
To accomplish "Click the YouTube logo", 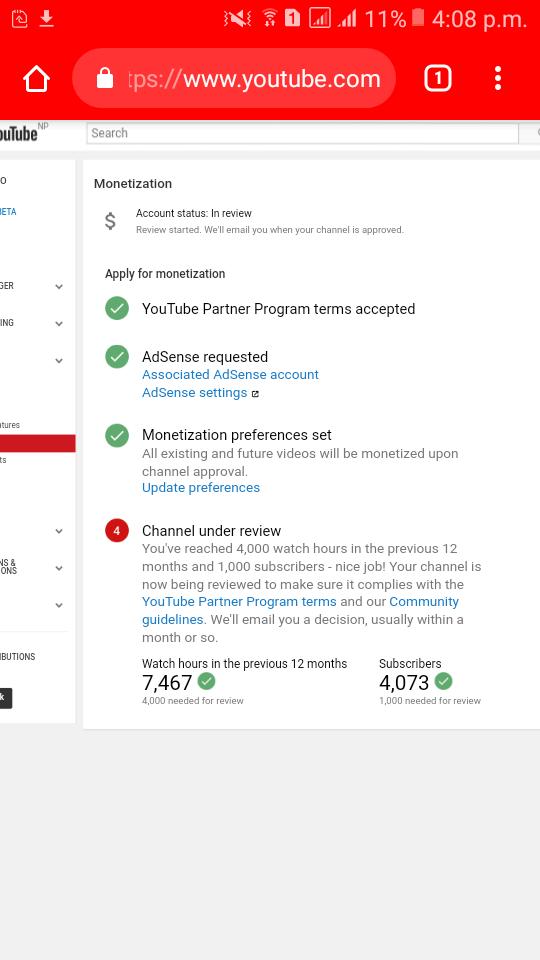I will [x=18, y=133].
